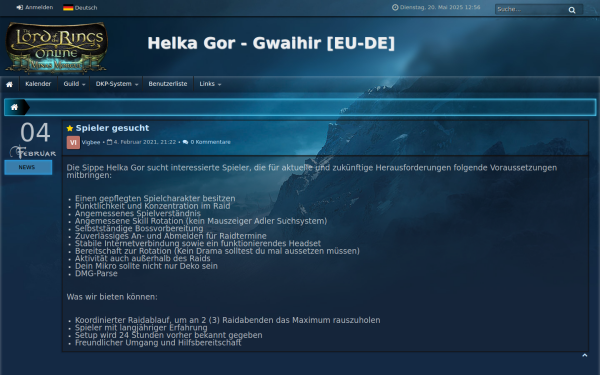Open the Spieler gesucht article title
This screenshot has width=600, height=375.
(x=112, y=128)
